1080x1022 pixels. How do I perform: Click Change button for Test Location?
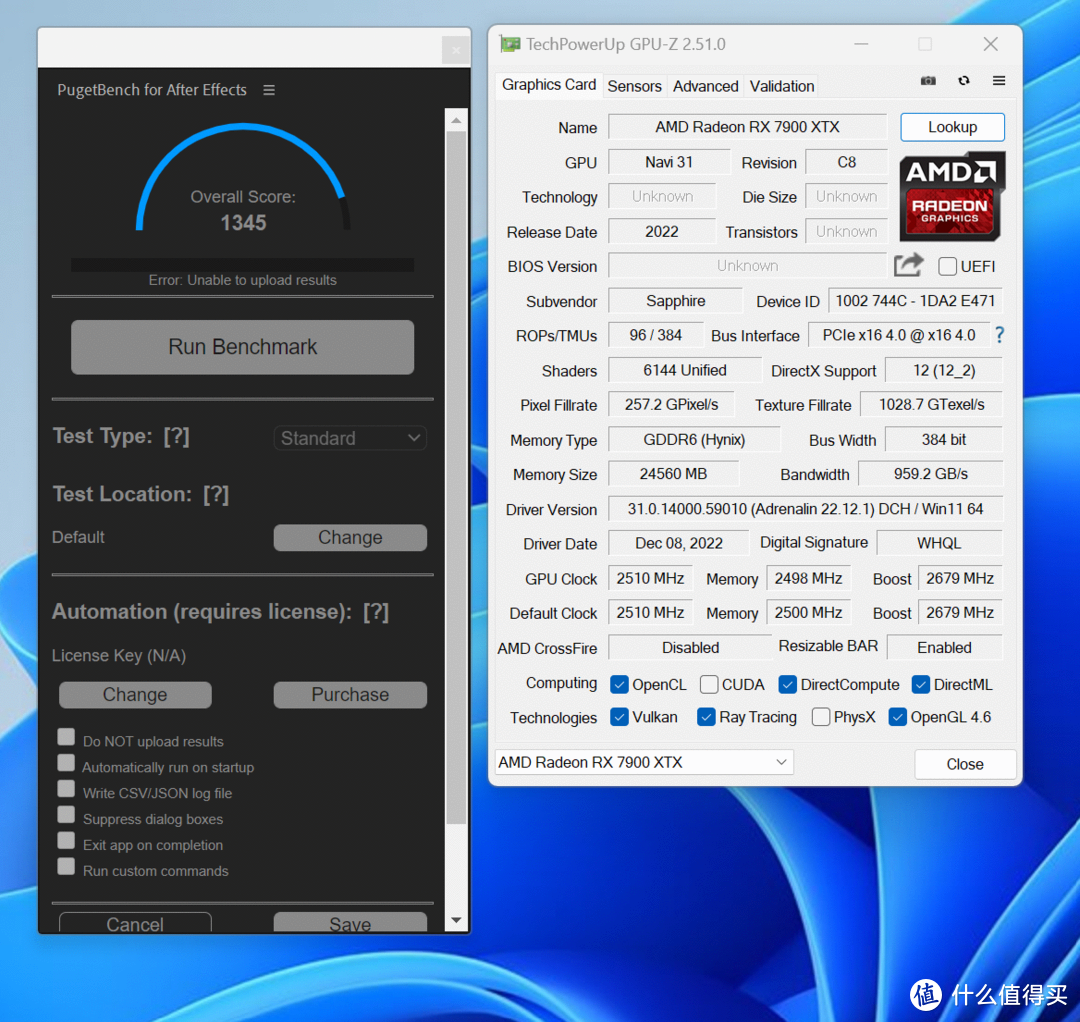350,537
